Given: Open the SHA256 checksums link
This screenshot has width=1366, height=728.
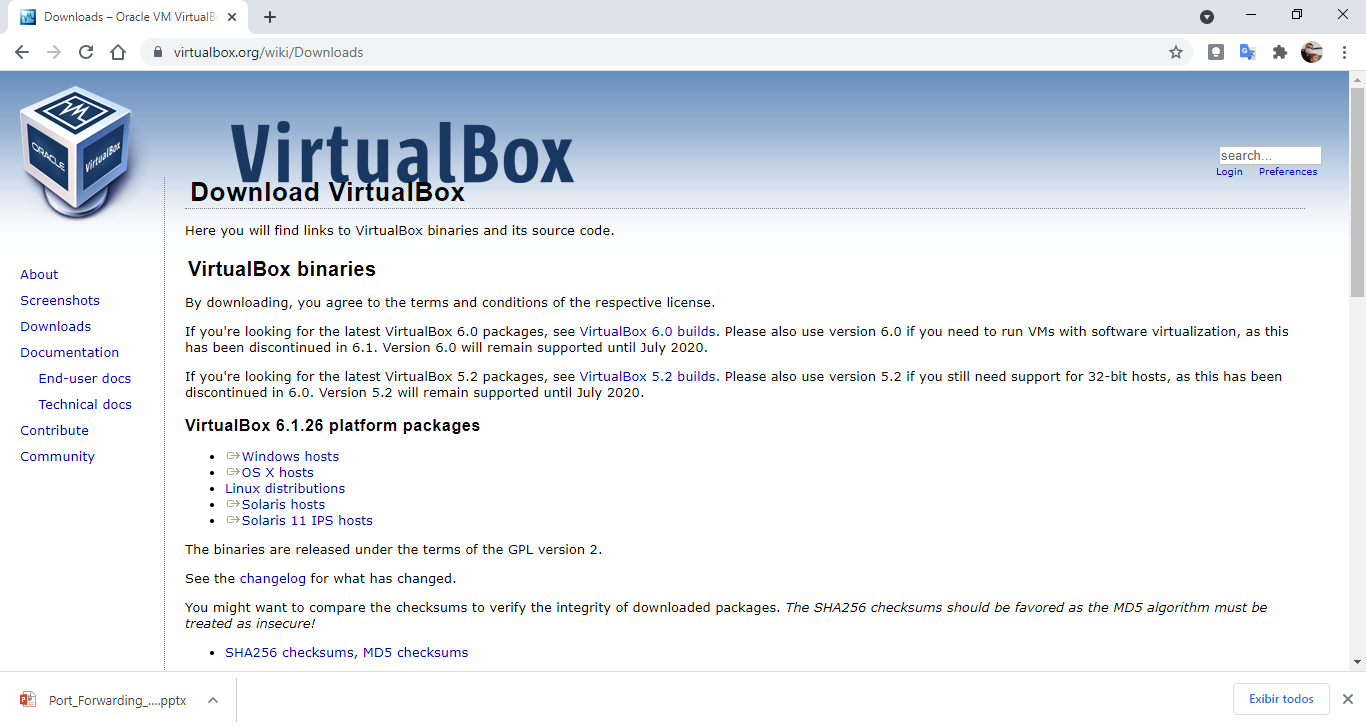Looking at the screenshot, I should click(x=289, y=652).
